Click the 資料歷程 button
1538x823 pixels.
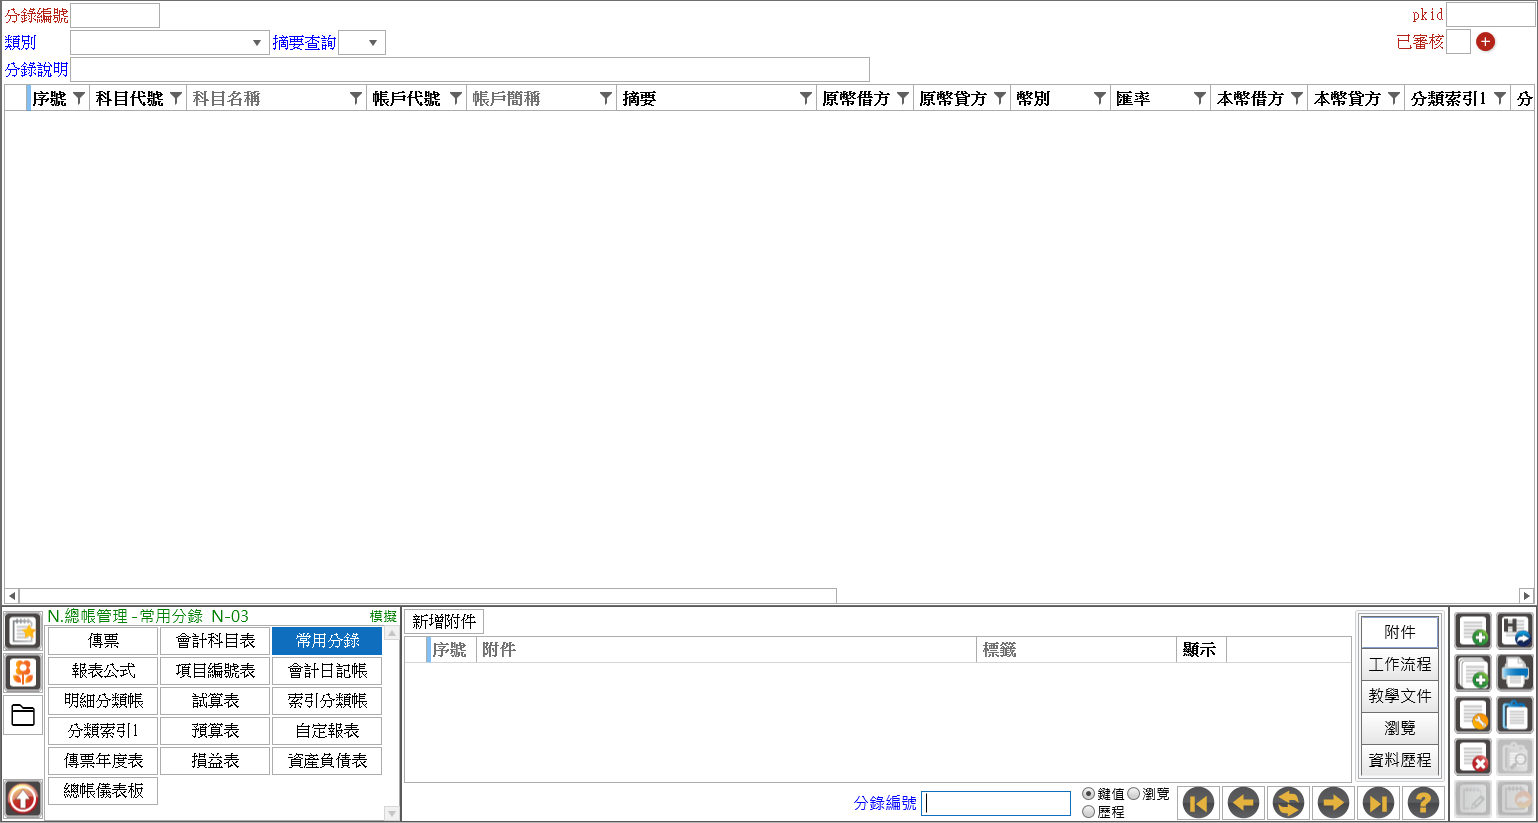pos(1399,760)
